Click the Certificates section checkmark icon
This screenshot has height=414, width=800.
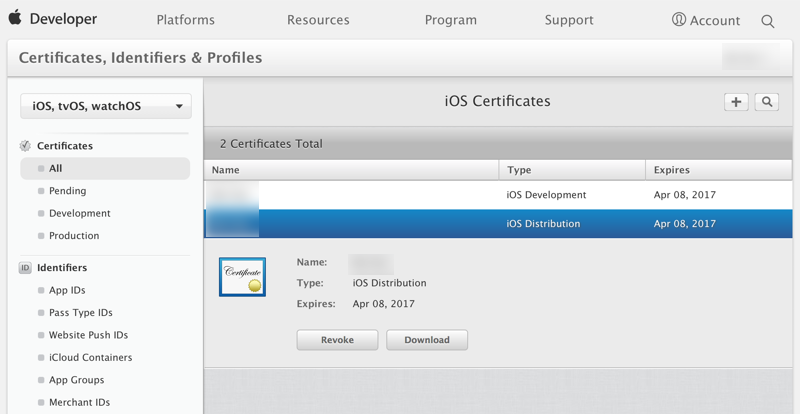click(x=25, y=146)
